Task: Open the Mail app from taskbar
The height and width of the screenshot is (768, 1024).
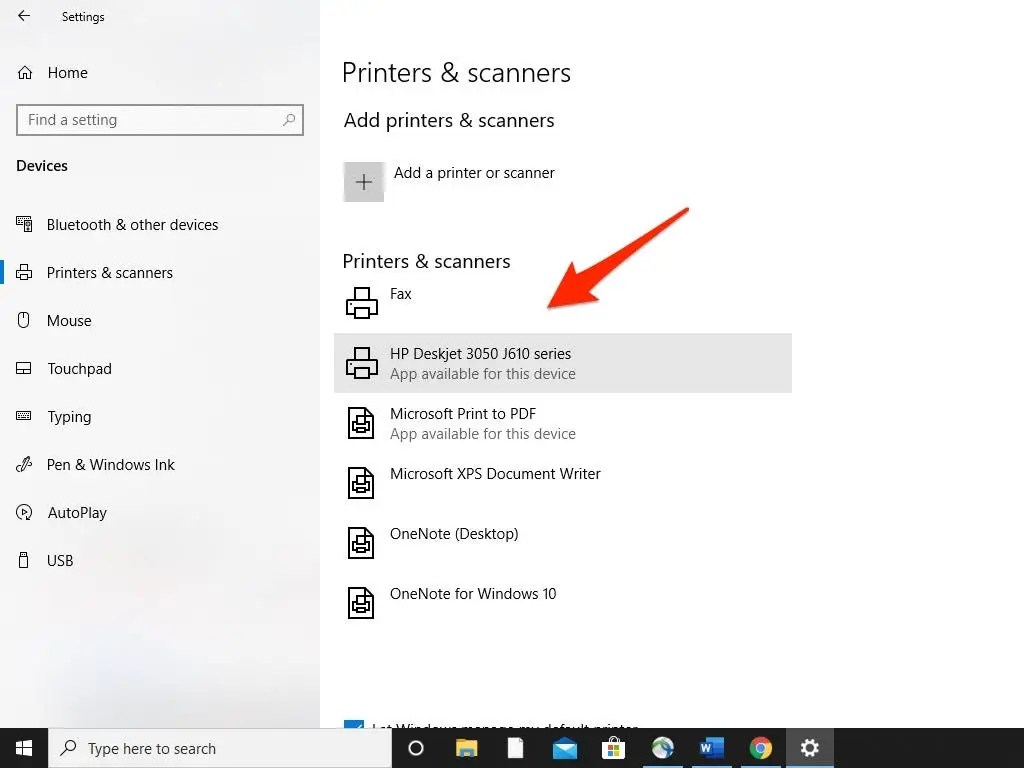Action: pyautogui.click(x=565, y=748)
